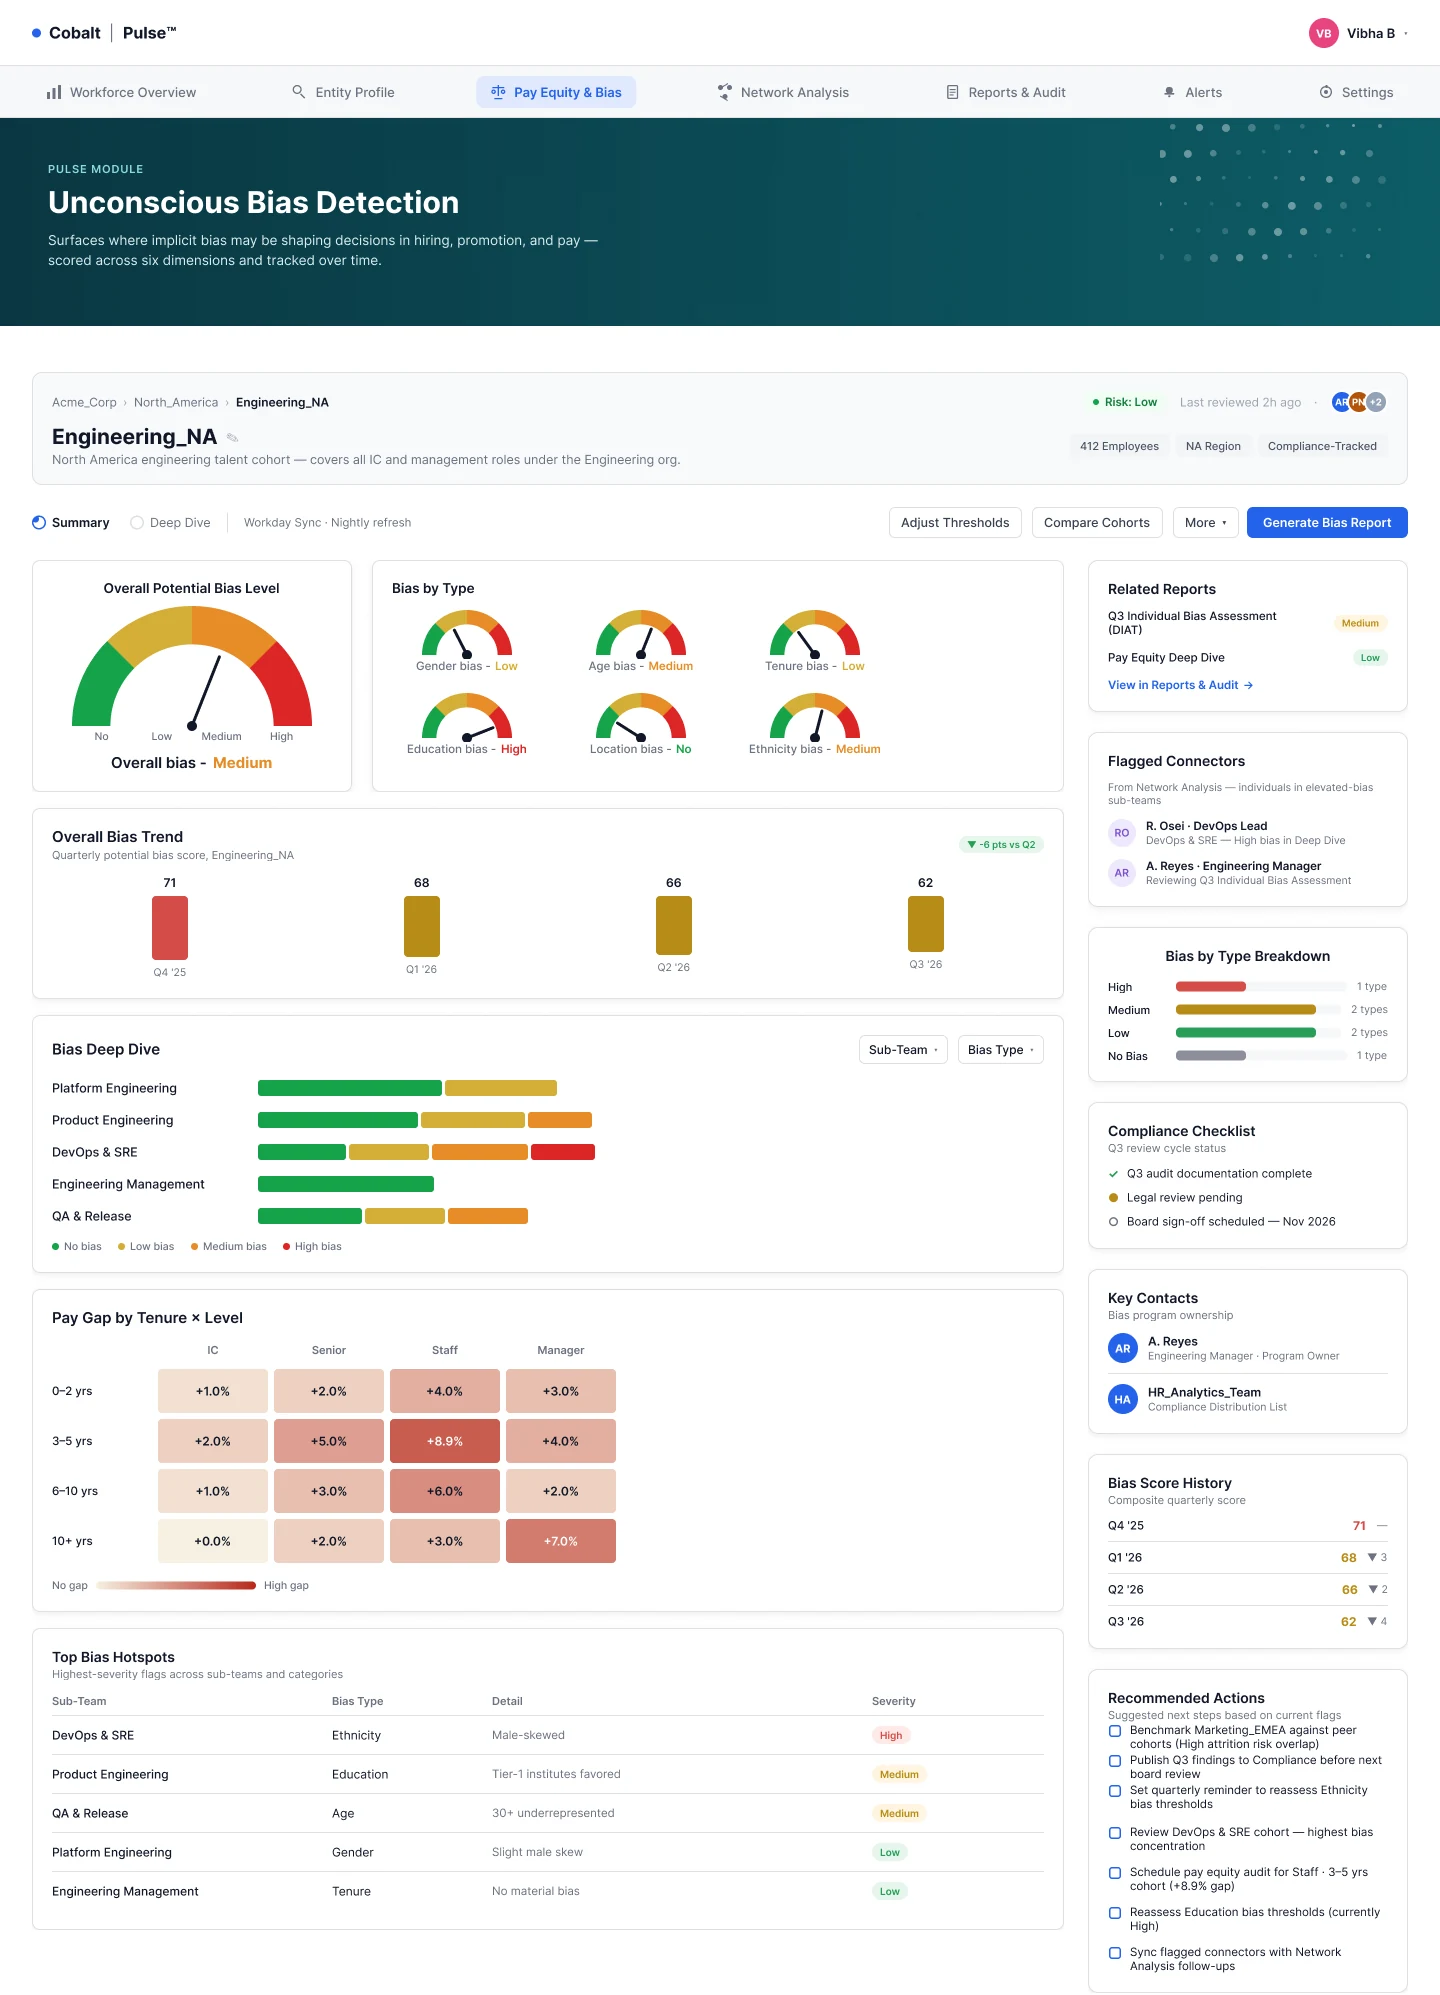1440x1995 pixels.
Task: Click the Workforce Overview bar chart icon
Action: pos(54,92)
